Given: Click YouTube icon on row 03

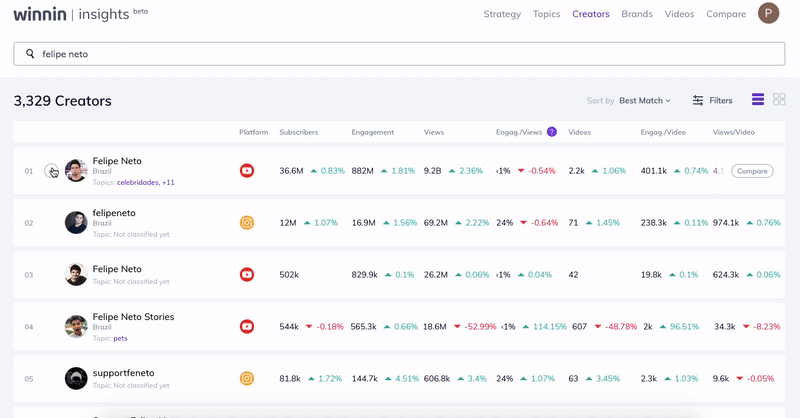Looking at the screenshot, I should pyautogui.click(x=247, y=275).
